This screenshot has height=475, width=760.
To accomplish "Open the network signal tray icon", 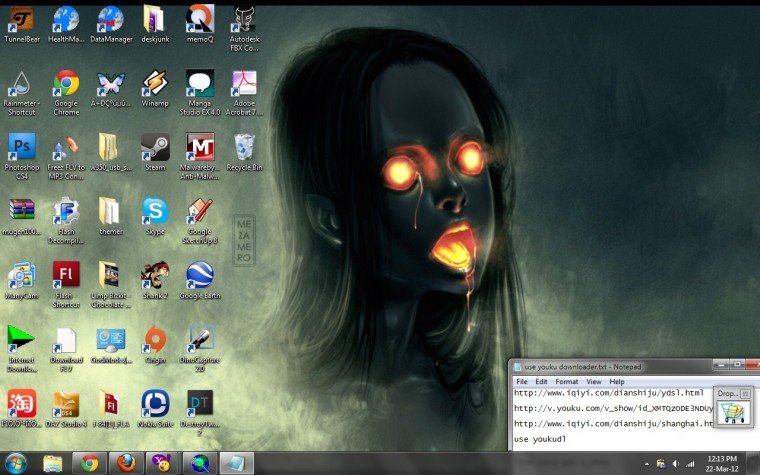I will coord(690,464).
